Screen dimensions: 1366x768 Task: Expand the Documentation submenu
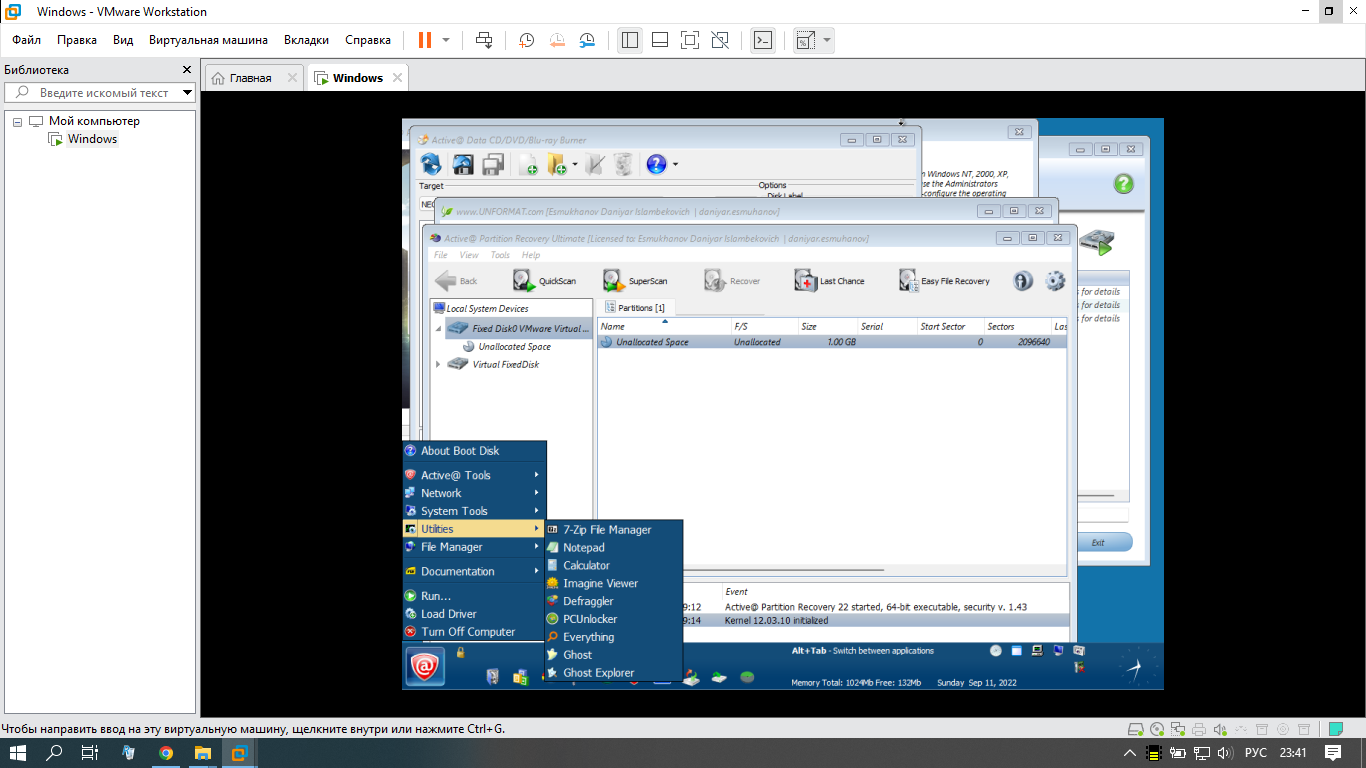[x=474, y=571]
